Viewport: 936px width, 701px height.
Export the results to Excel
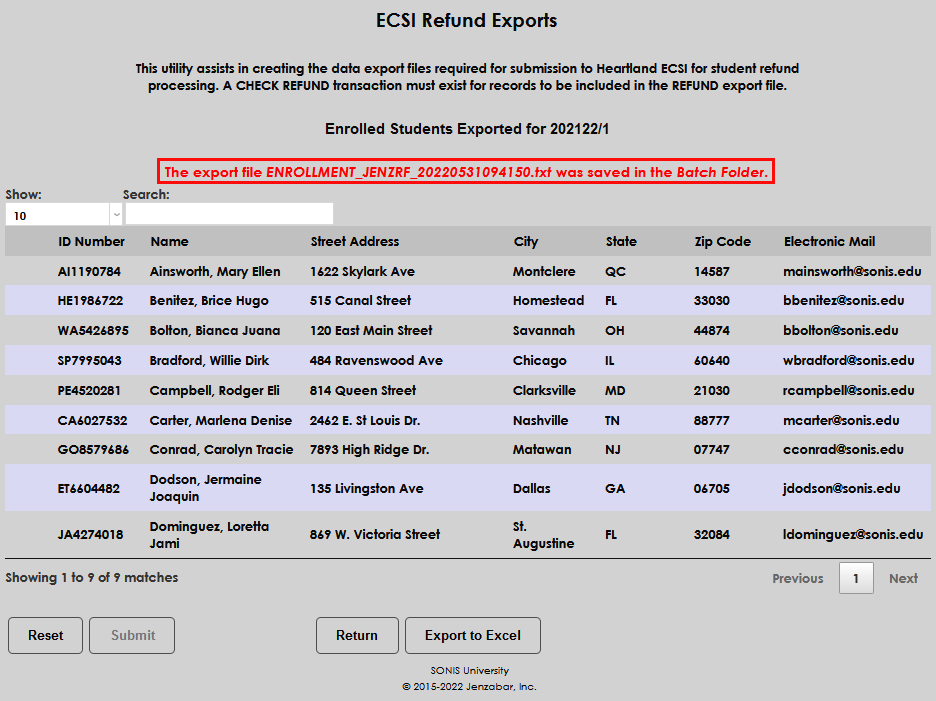tap(472, 635)
